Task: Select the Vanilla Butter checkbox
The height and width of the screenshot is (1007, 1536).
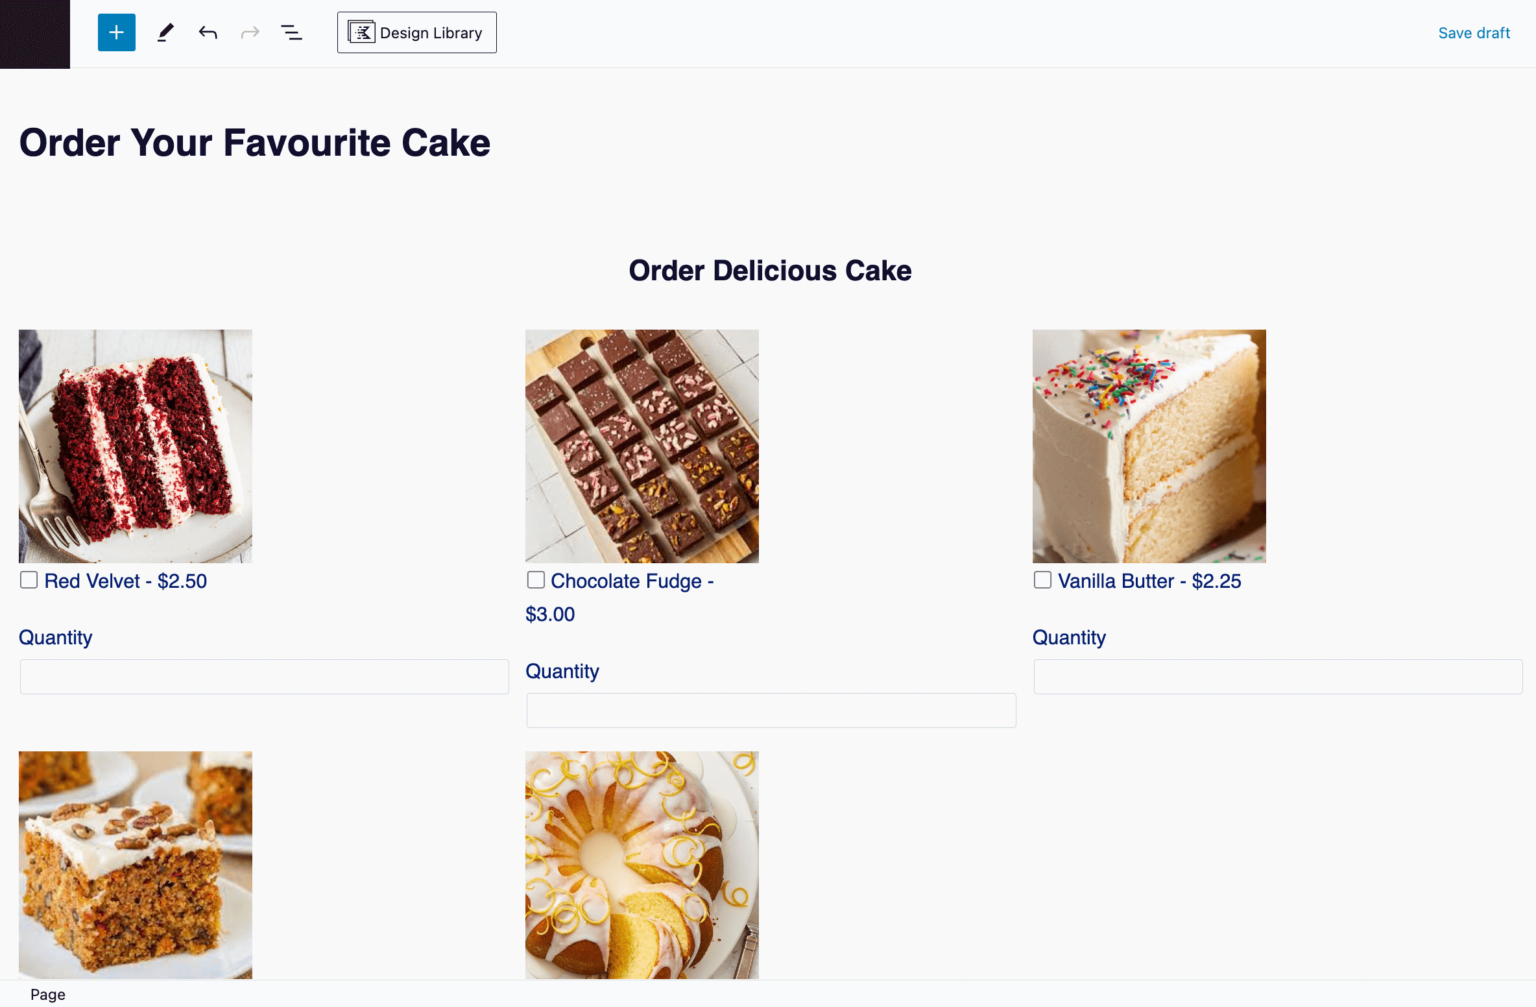Action: pos(1042,579)
